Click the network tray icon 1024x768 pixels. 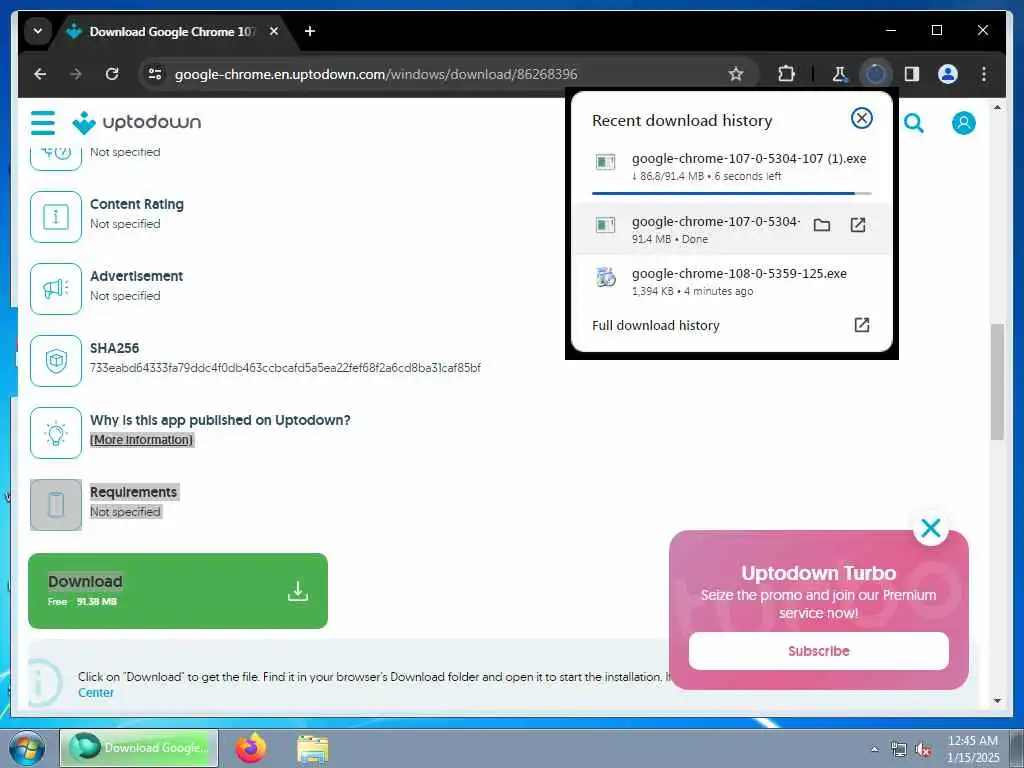[899, 750]
